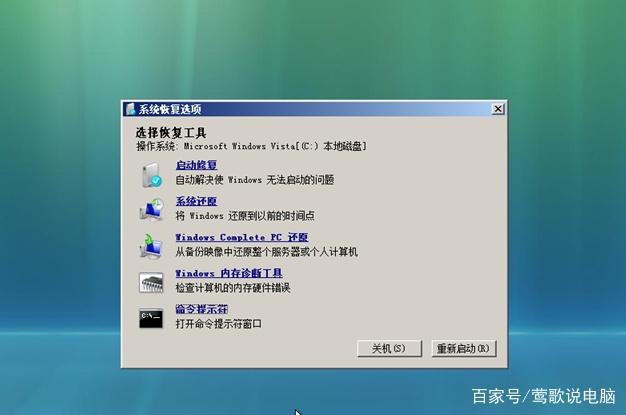The height and width of the screenshot is (415, 626).
Task: Open the 启动修复 link
Action: click(x=196, y=165)
